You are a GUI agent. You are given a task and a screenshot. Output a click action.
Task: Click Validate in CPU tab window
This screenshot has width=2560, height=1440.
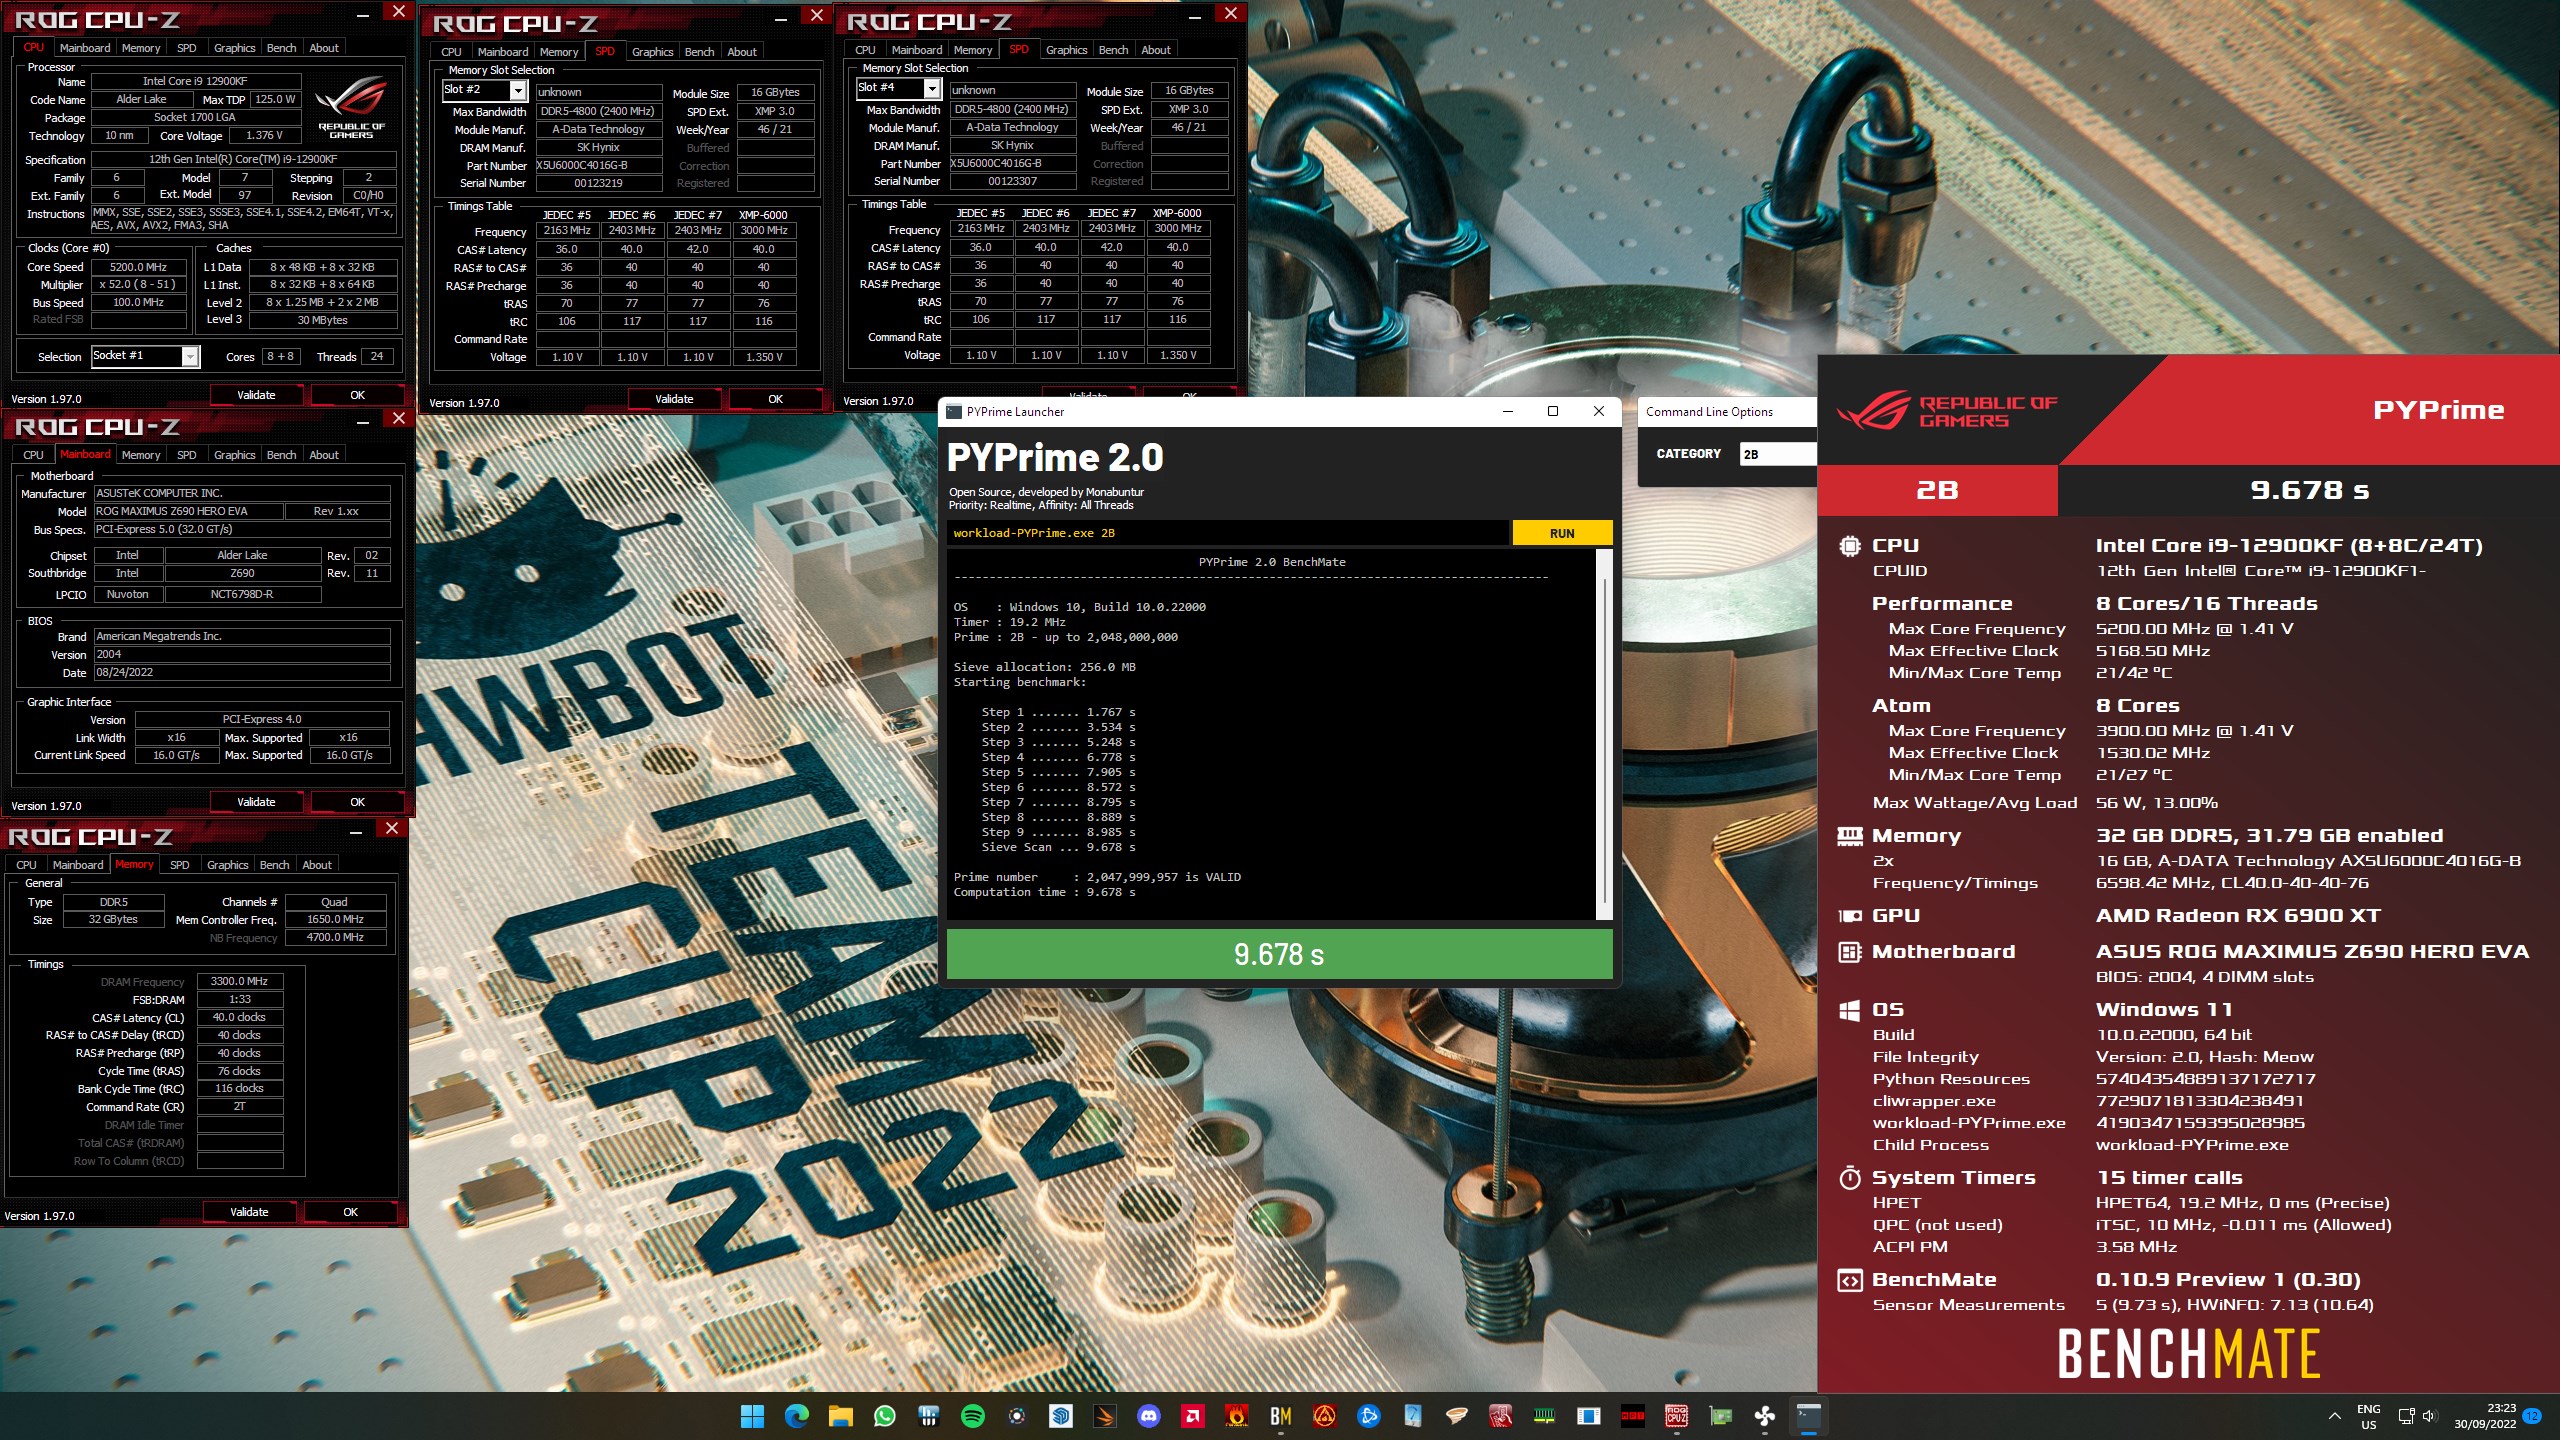(x=256, y=395)
